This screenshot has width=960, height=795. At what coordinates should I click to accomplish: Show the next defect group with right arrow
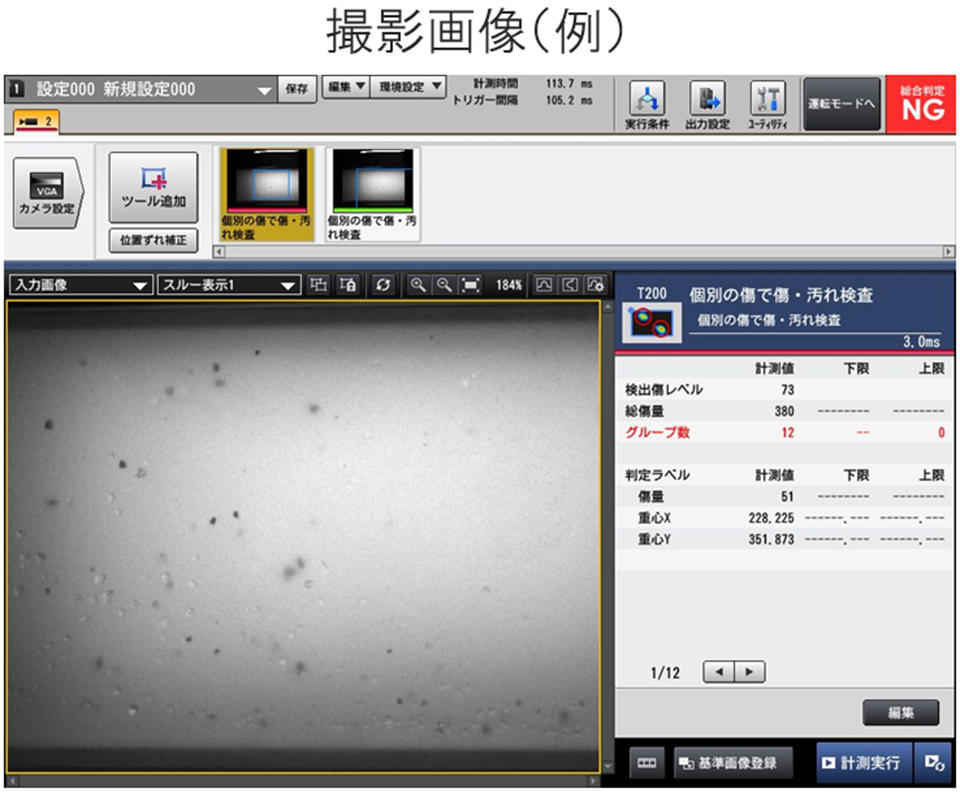point(749,672)
